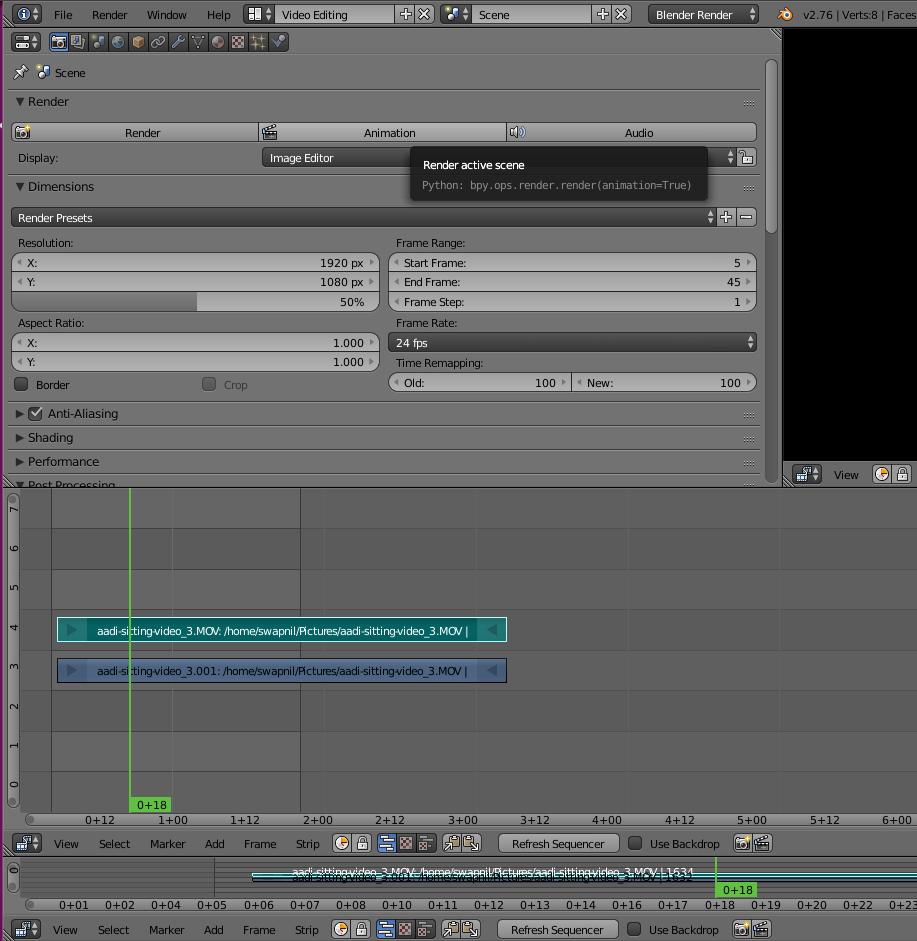Screen dimensions: 917x941
Task: Open Marker menu in lower sequencer
Action: 167,929
